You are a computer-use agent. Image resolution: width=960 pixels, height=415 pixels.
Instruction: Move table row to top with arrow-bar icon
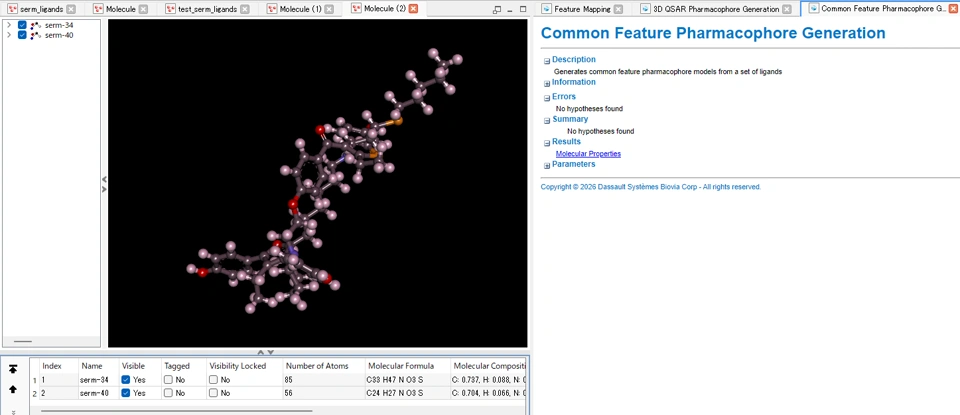[x=13, y=369]
